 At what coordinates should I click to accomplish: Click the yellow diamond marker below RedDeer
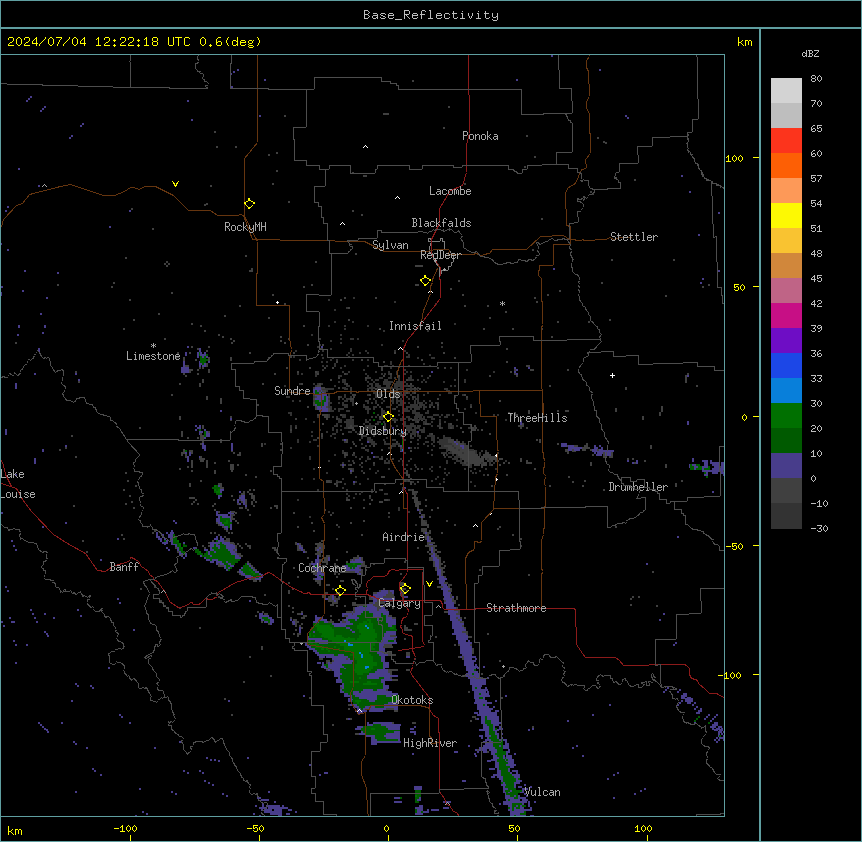pyautogui.click(x=425, y=281)
